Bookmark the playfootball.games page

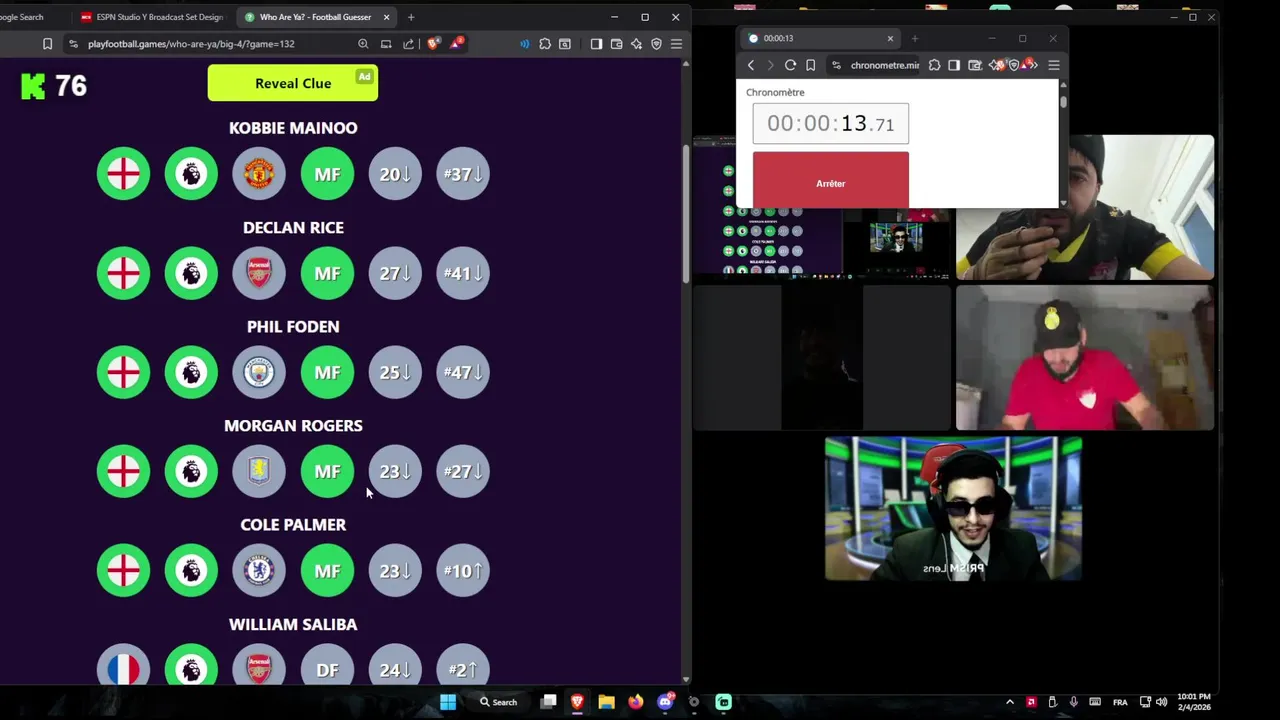click(x=47, y=44)
